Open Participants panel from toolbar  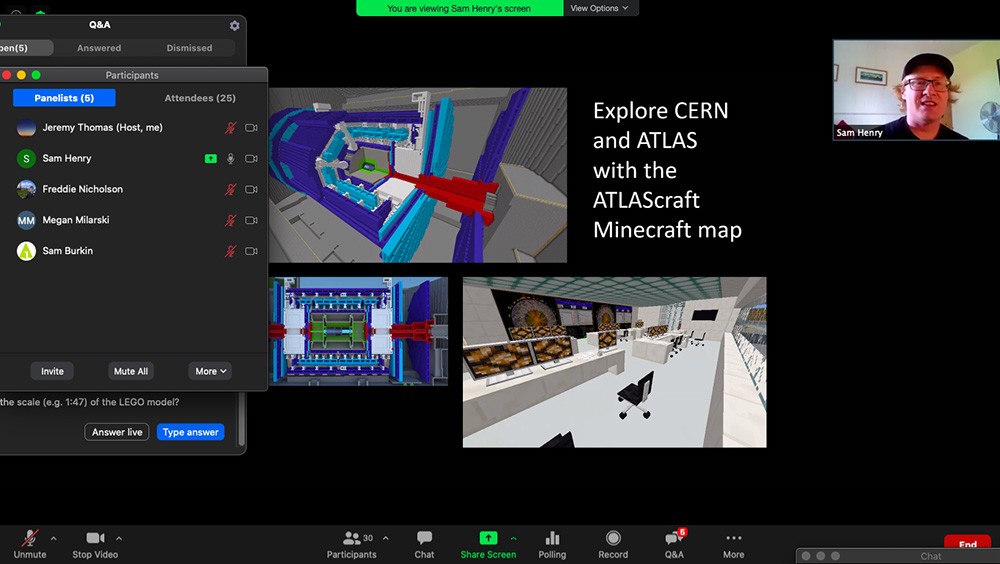point(351,545)
